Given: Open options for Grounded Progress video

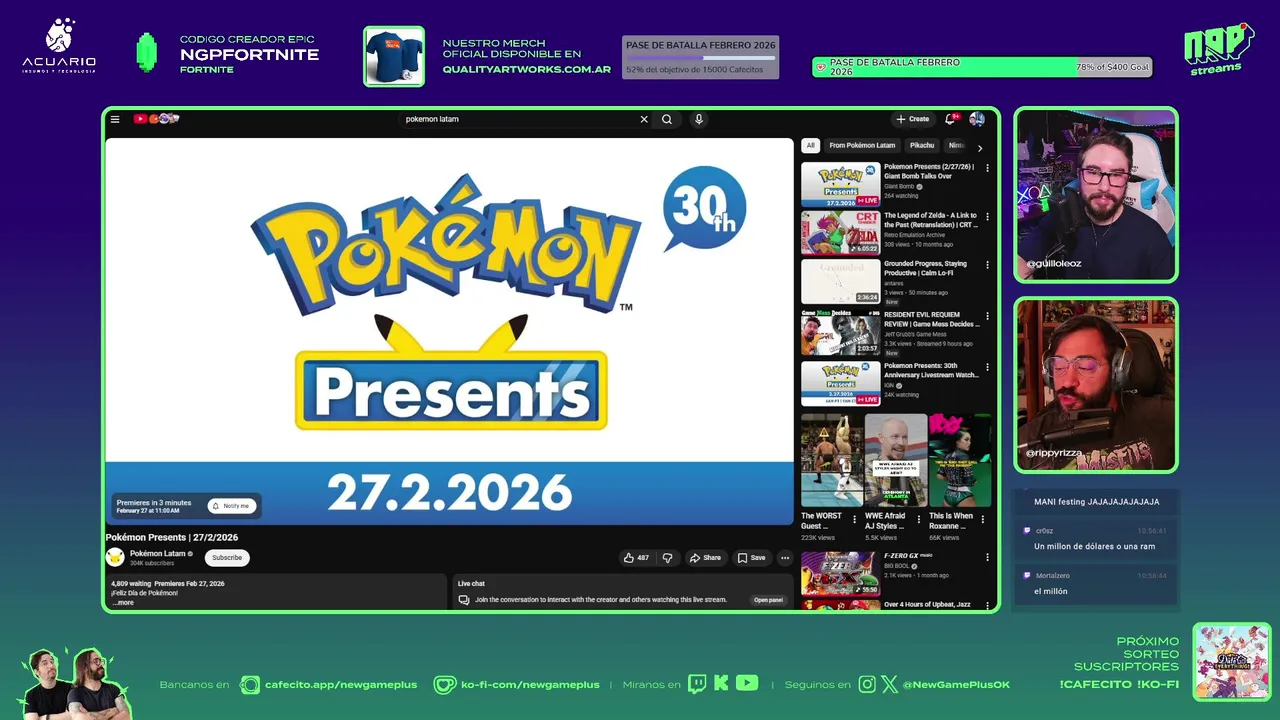Looking at the screenshot, I should pyautogui.click(x=987, y=265).
